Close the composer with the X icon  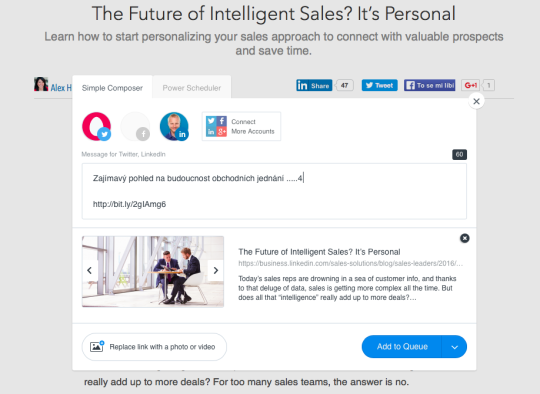476,101
